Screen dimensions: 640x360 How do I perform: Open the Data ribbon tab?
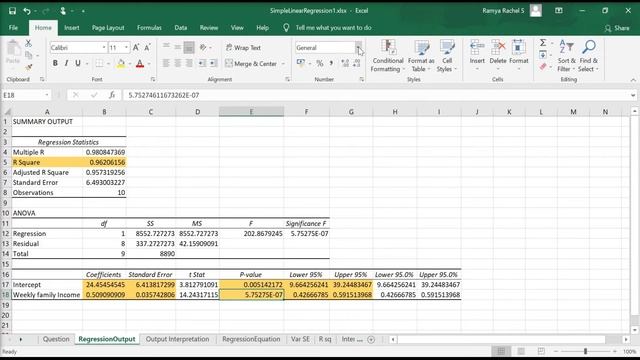click(x=180, y=28)
